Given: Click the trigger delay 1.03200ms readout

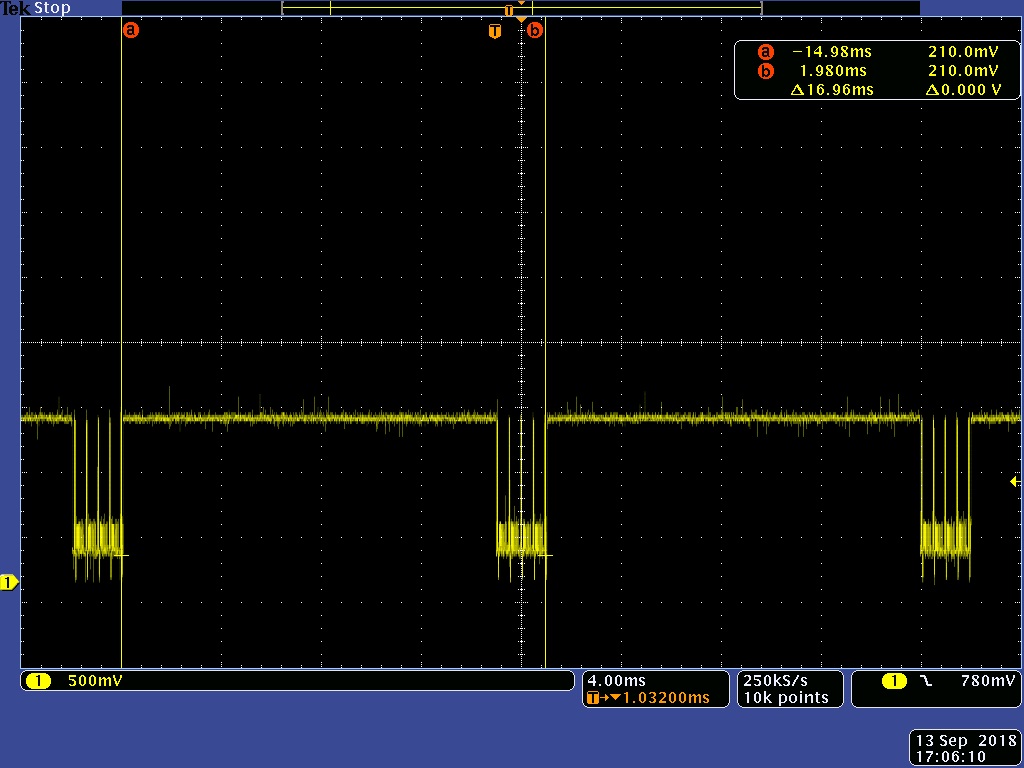Looking at the screenshot, I should tap(666, 698).
